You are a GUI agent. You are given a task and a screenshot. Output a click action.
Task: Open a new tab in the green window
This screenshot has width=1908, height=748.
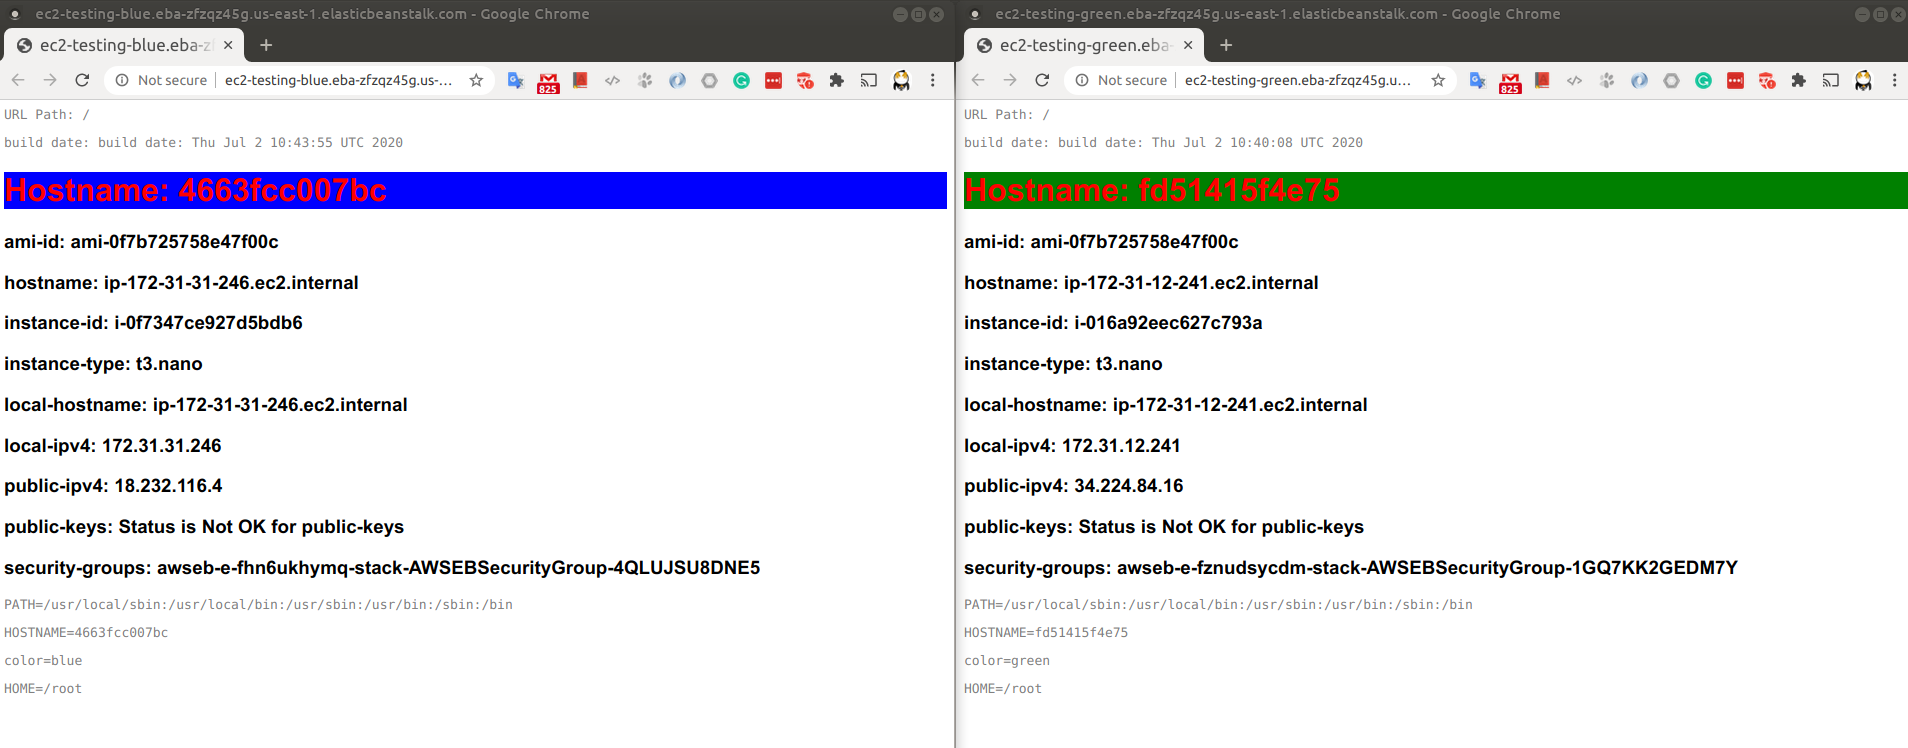(1226, 45)
